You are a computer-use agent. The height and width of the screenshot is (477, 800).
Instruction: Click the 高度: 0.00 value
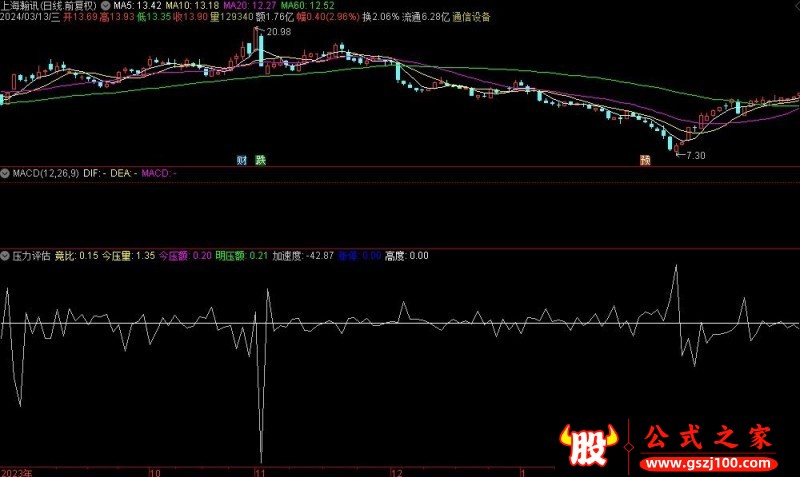[407, 256]
